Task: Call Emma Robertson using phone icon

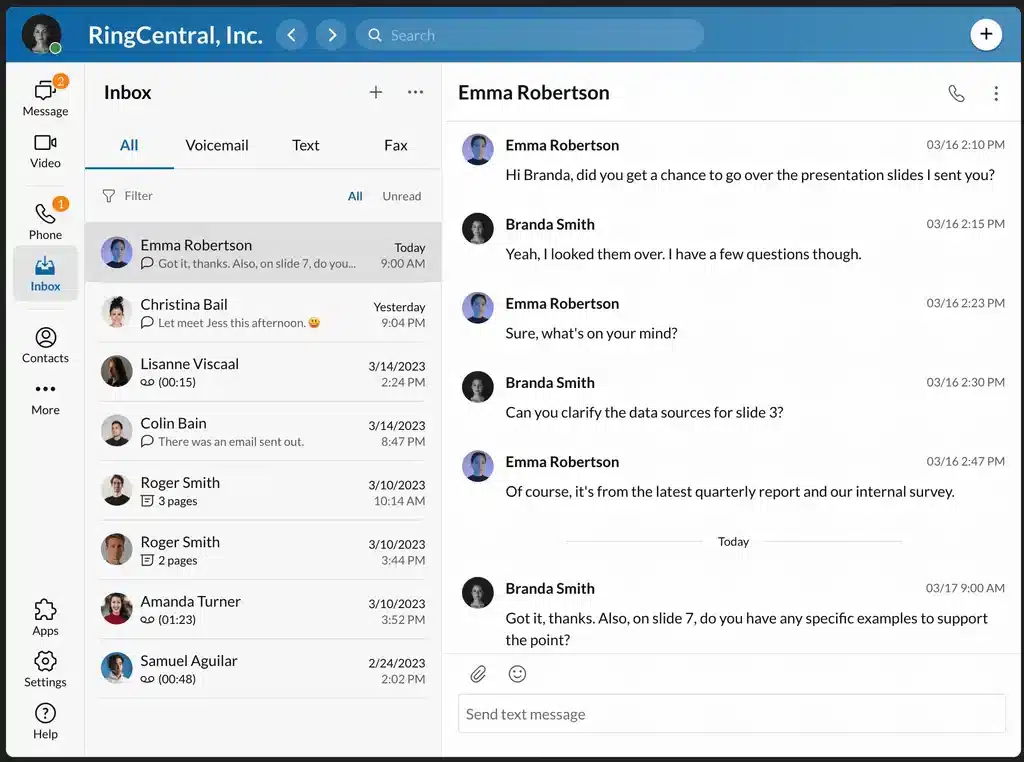Action: pyautogui.click(x=956, y=93)
